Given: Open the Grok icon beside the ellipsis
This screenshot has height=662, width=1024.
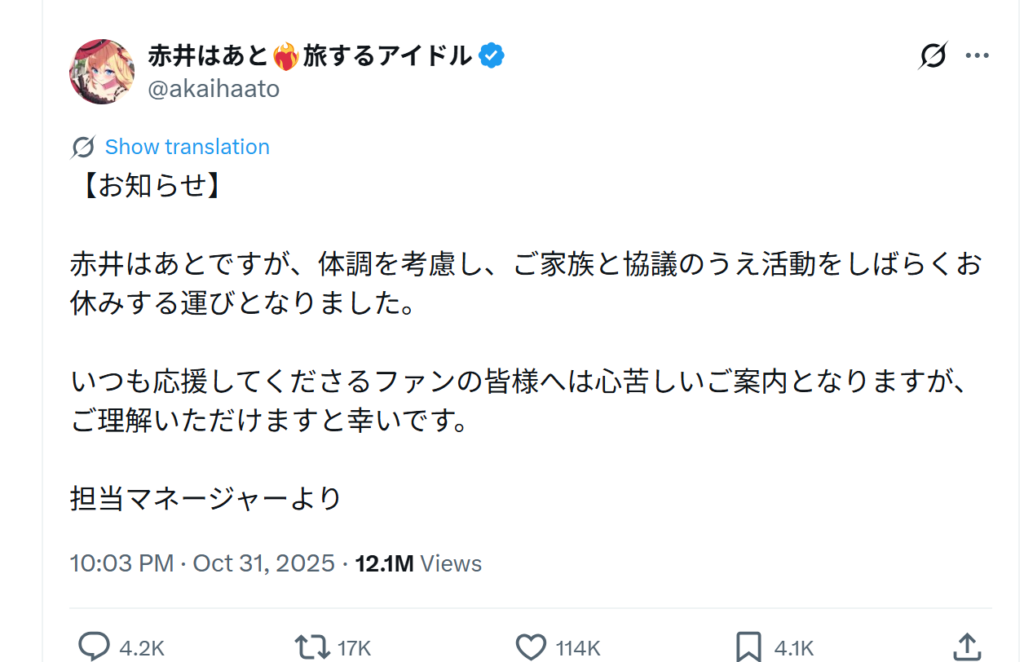Looking at the screenshot, I should (932, 57).
